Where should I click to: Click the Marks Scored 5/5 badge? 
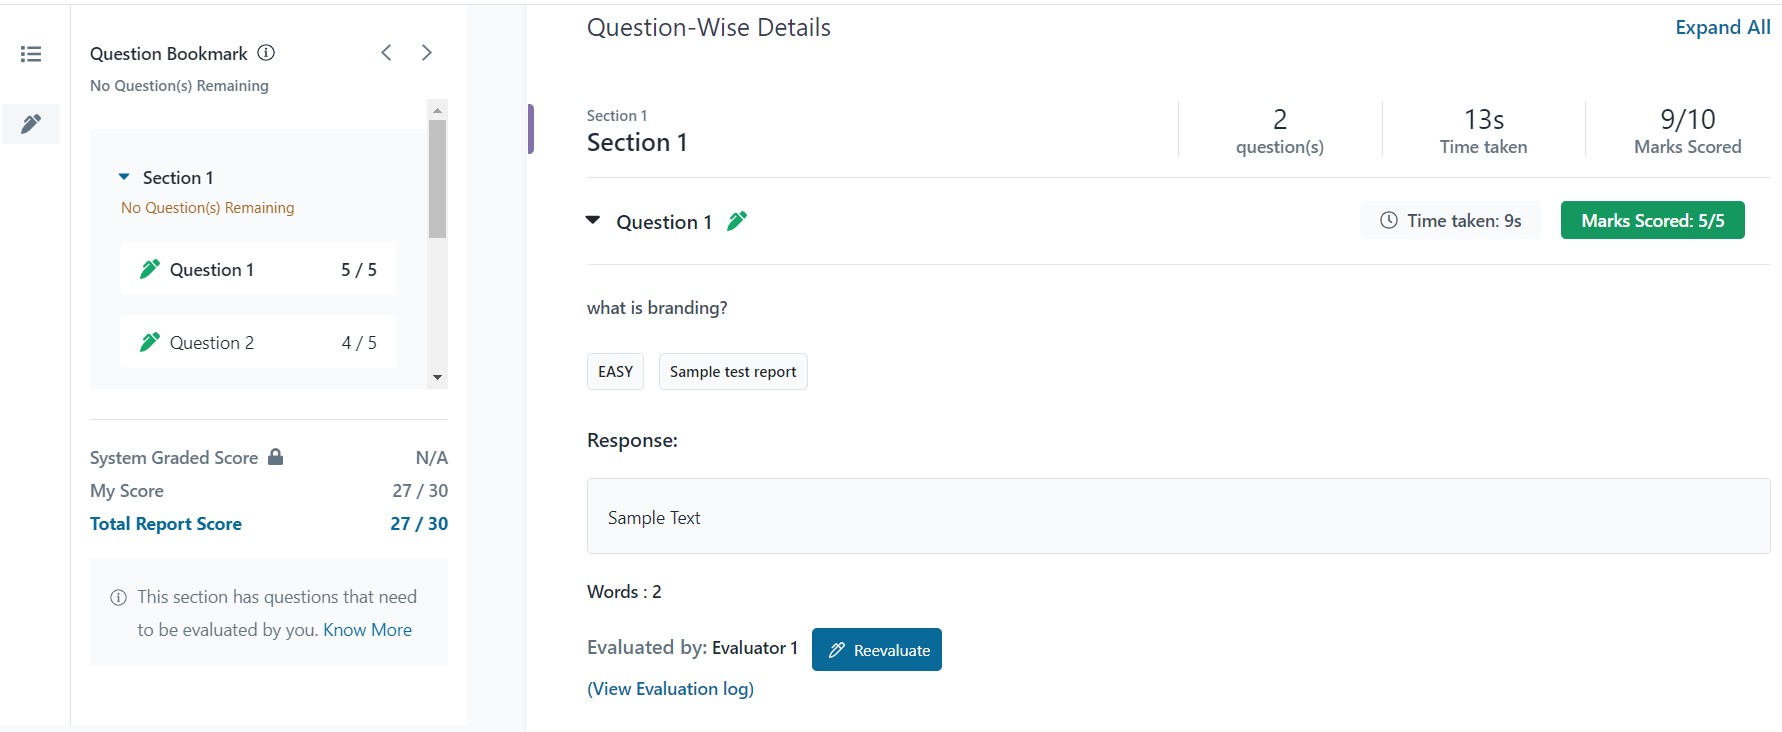point(1652,221)
